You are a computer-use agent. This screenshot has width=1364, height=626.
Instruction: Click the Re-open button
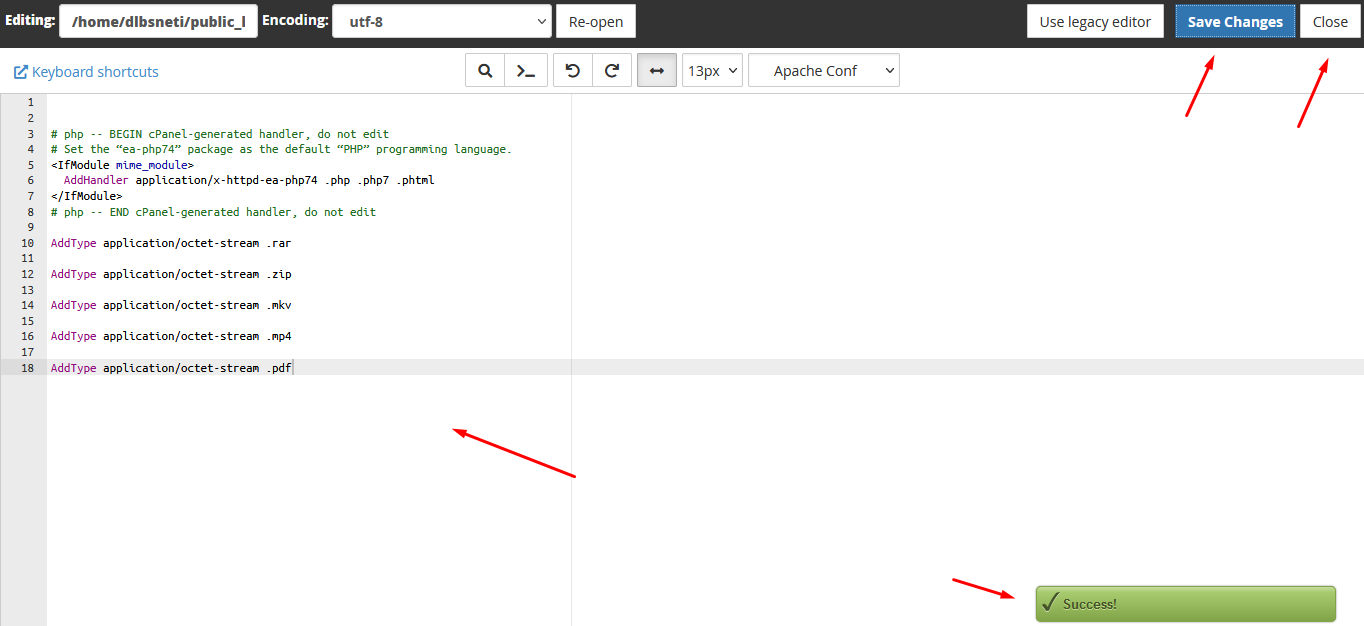tap(596, 21)
